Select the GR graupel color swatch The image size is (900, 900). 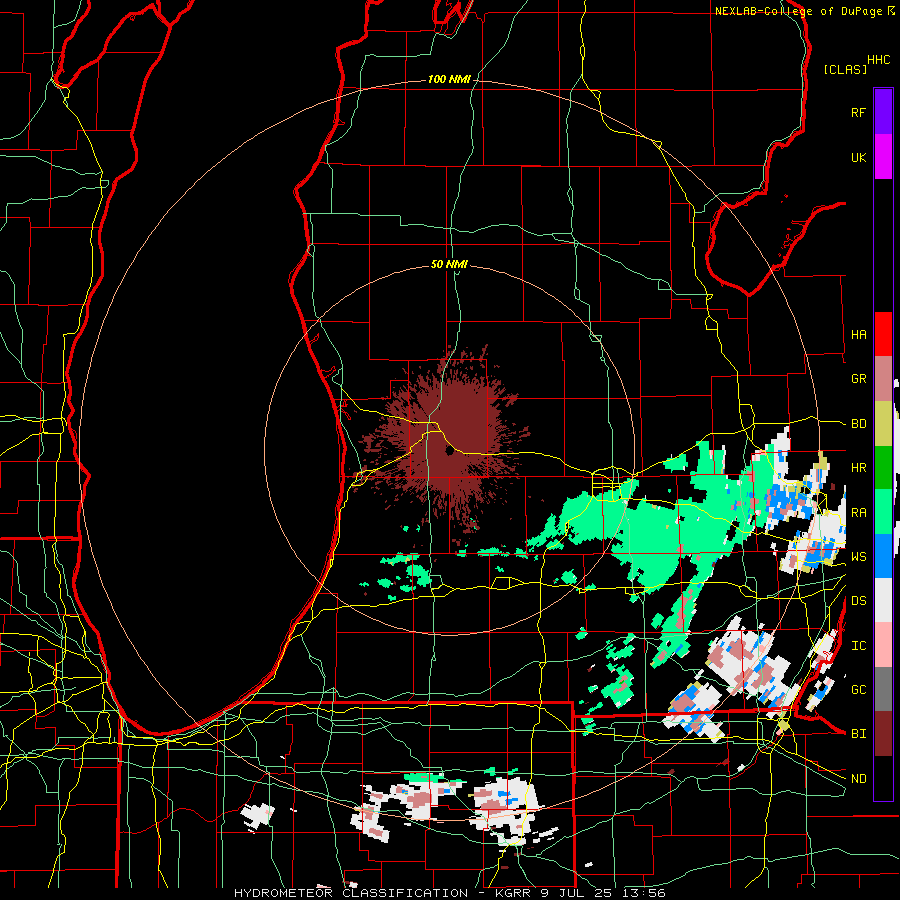tap(883, 378)
